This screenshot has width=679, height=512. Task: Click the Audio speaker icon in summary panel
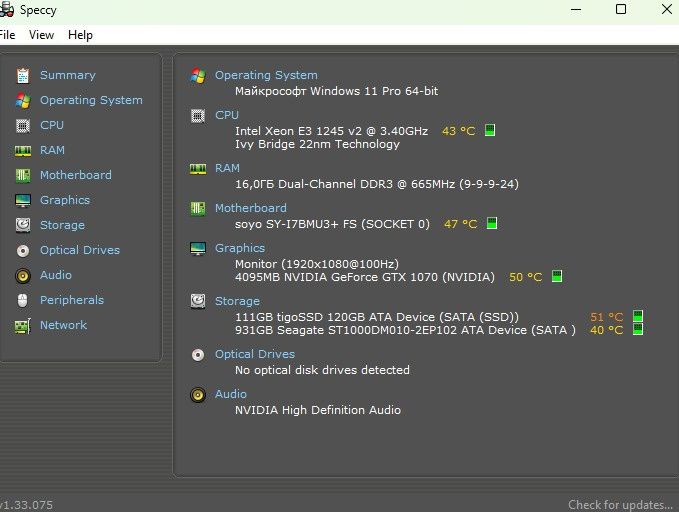pyautogui.click(x=198, y=395)
